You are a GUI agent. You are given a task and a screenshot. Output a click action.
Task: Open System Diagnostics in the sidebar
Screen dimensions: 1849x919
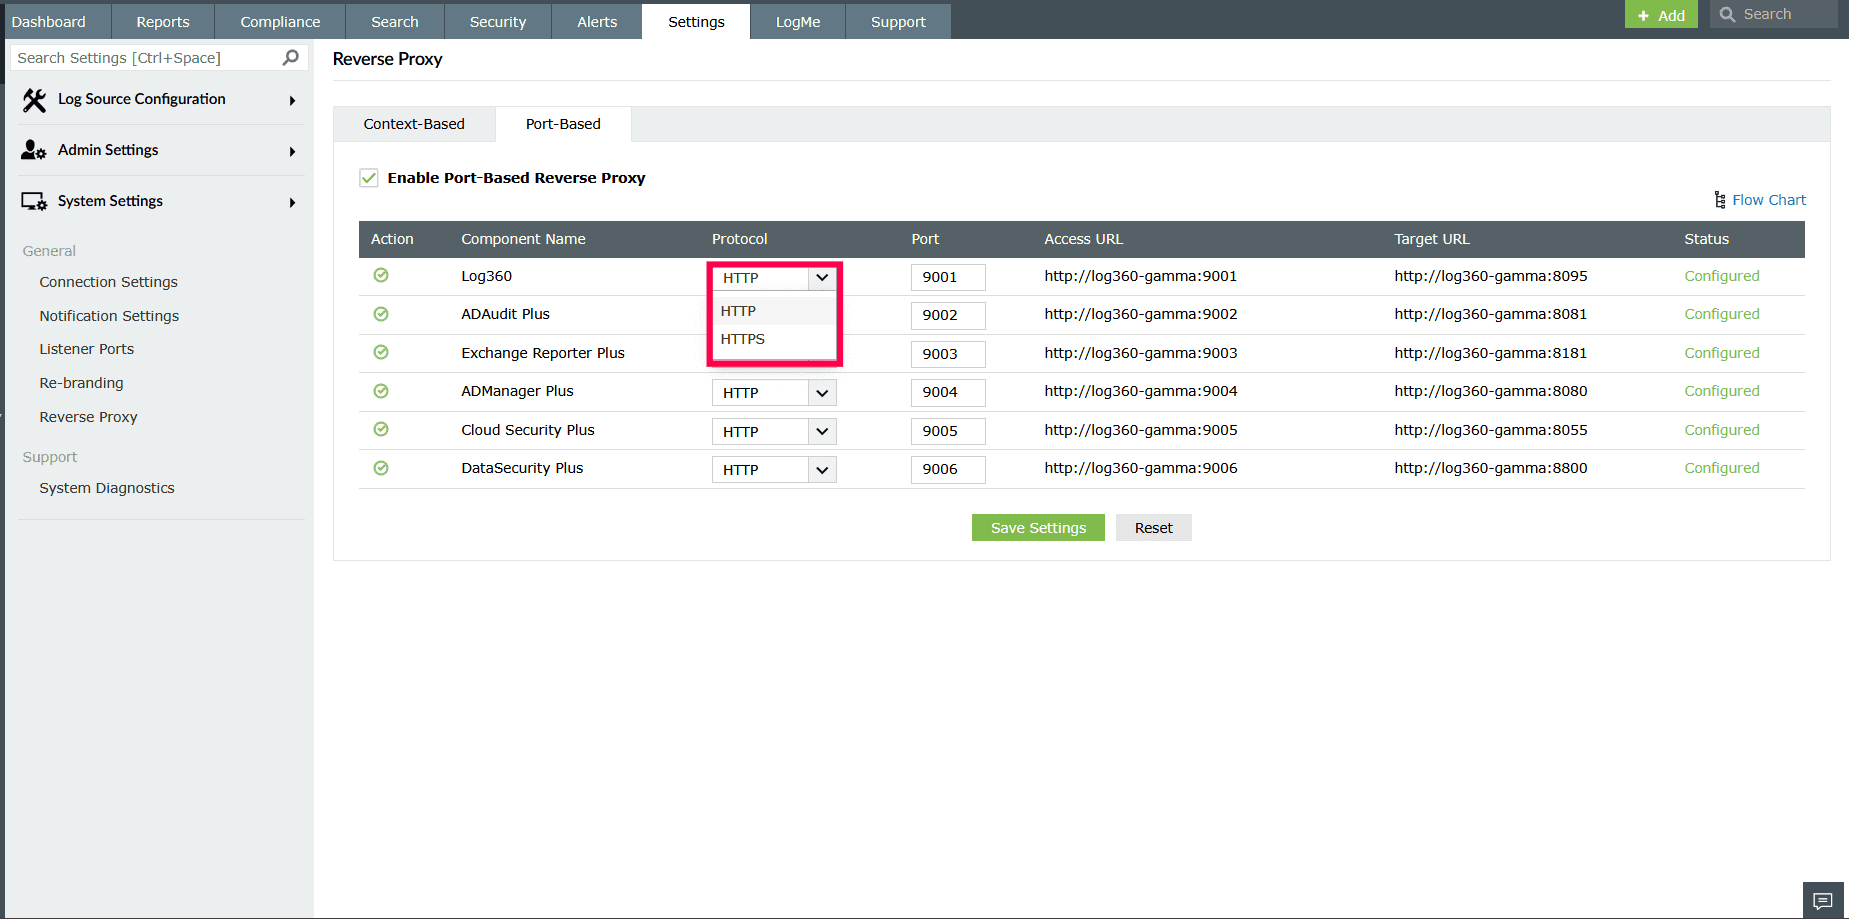tap(107, 488)
